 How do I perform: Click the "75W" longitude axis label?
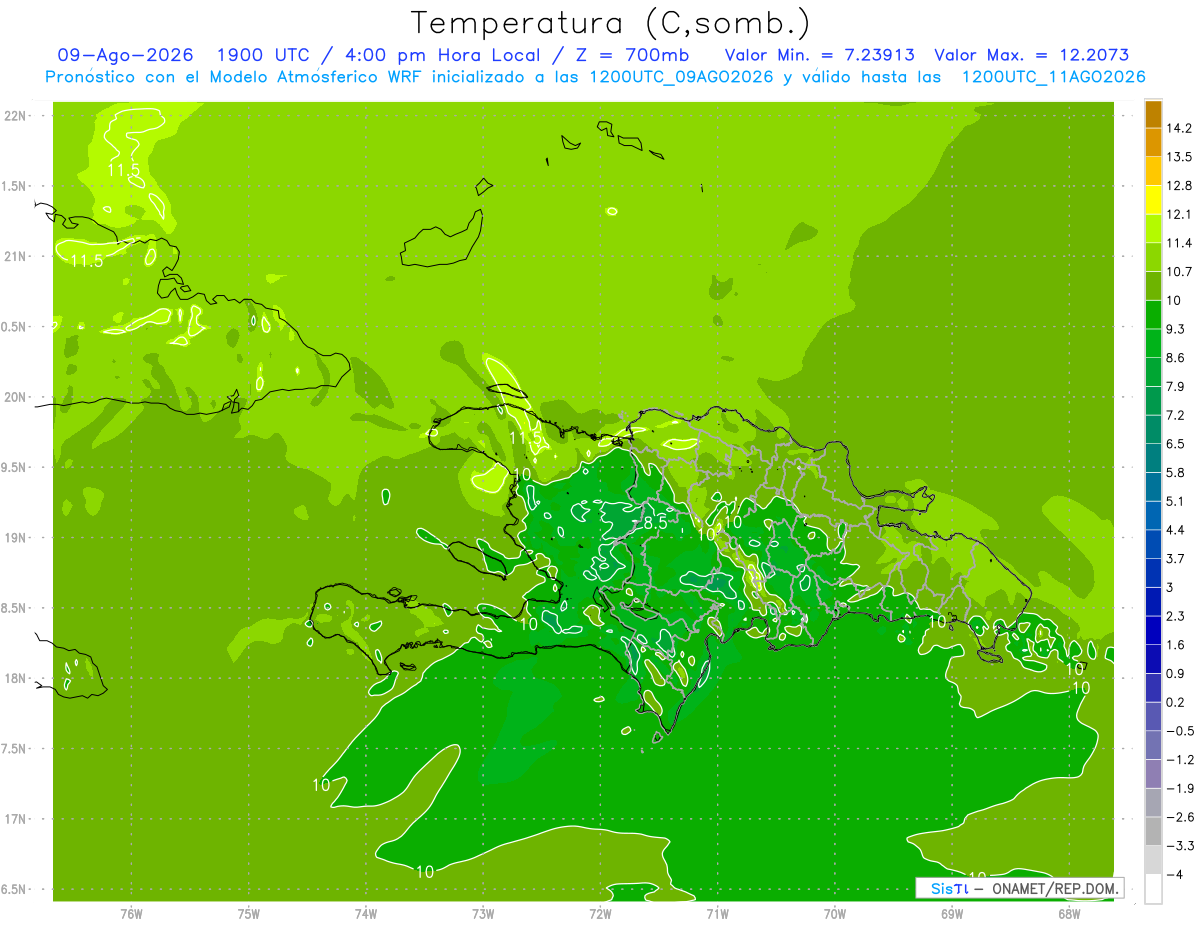[x=248, y=913]
